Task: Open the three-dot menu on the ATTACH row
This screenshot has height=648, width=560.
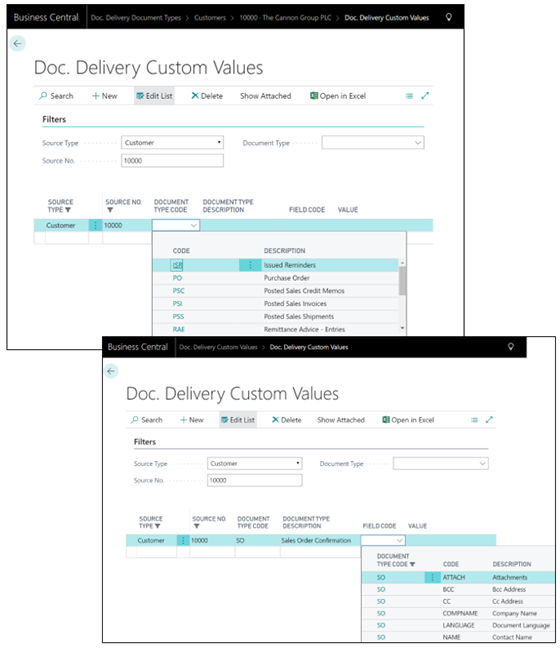Action: 432,577
